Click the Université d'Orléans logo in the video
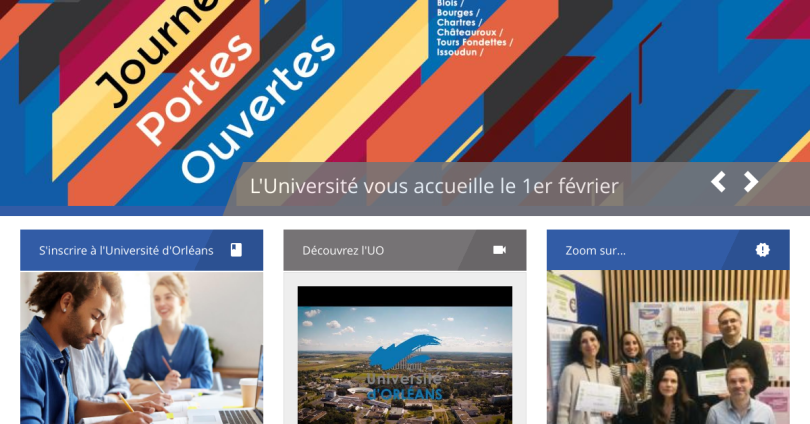This screenshot has width=810, height=424. coord(405,368)
